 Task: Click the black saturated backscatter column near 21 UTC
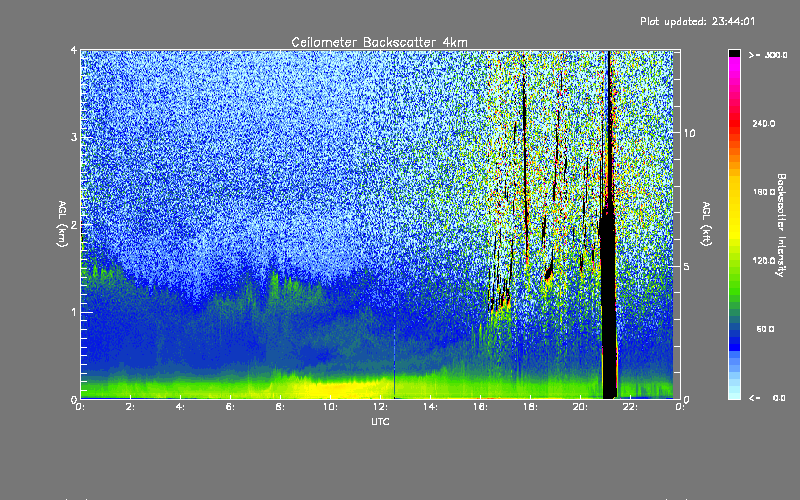click(609, 306)
